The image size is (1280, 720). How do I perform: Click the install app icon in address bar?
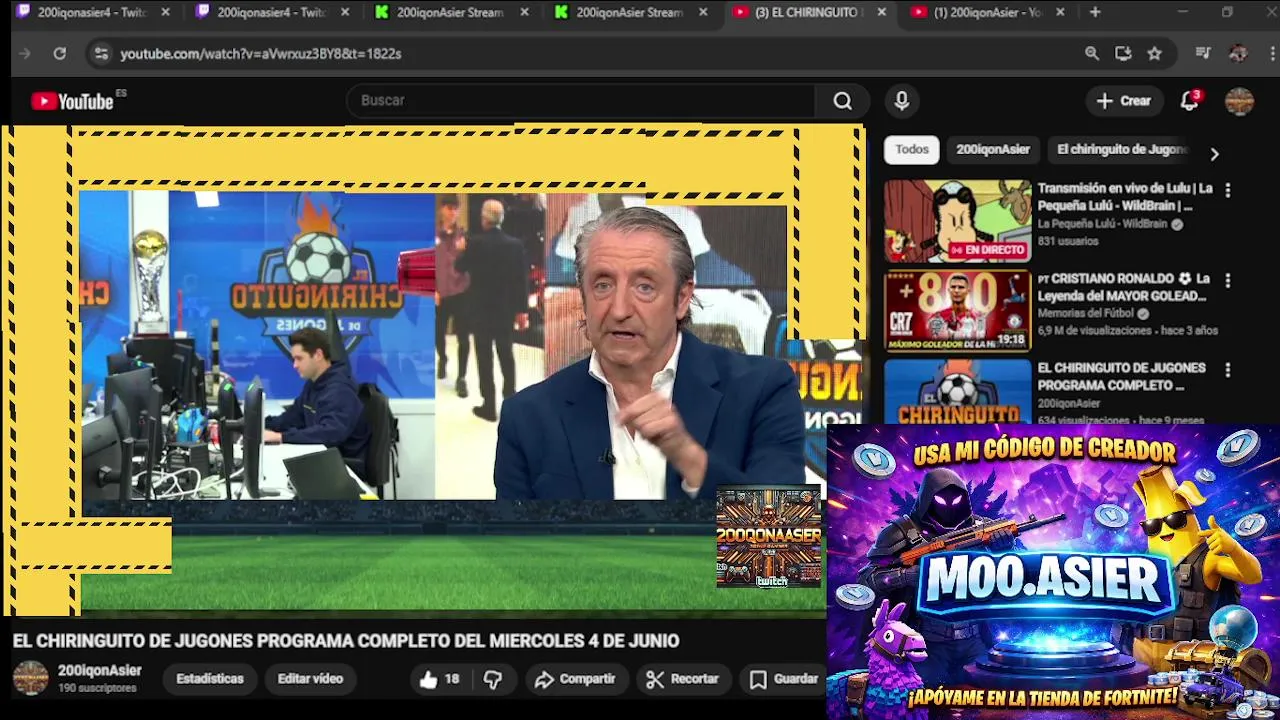[1123, 53]
